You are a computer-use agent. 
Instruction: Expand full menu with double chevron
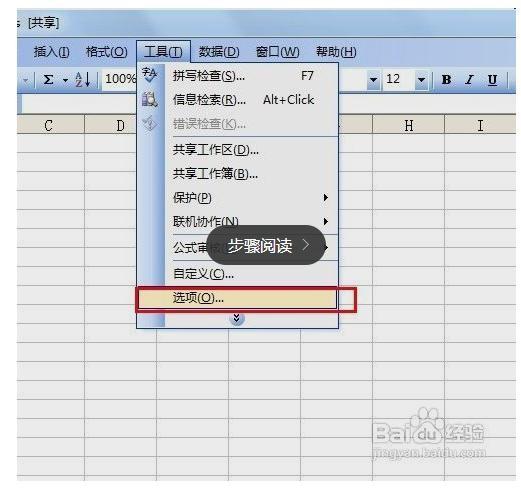pyautogui.click(x=237, y=318)
